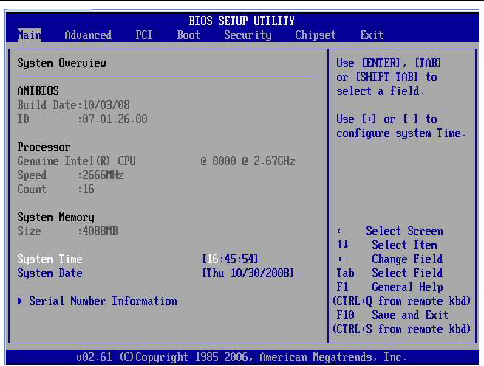Click the System Date value field

coord(248,273)
